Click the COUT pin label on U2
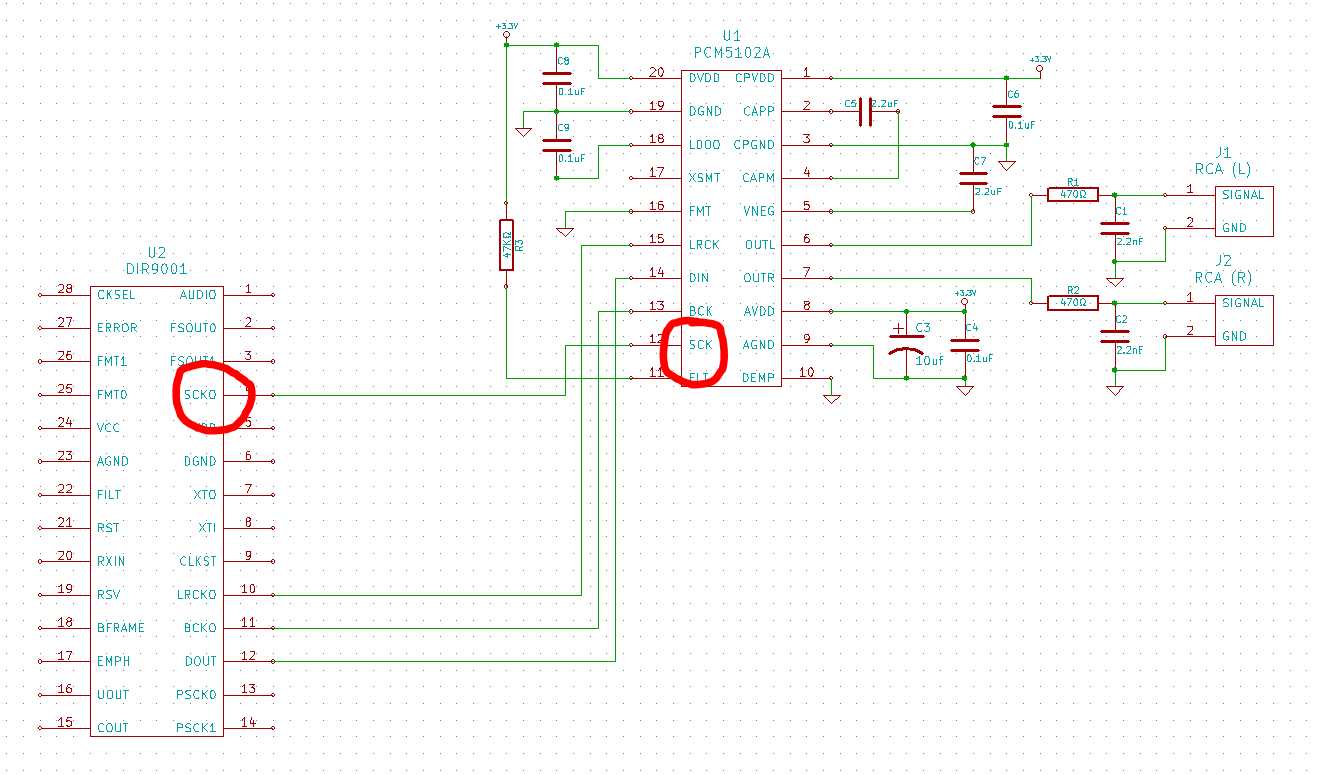 click(113, 727)
